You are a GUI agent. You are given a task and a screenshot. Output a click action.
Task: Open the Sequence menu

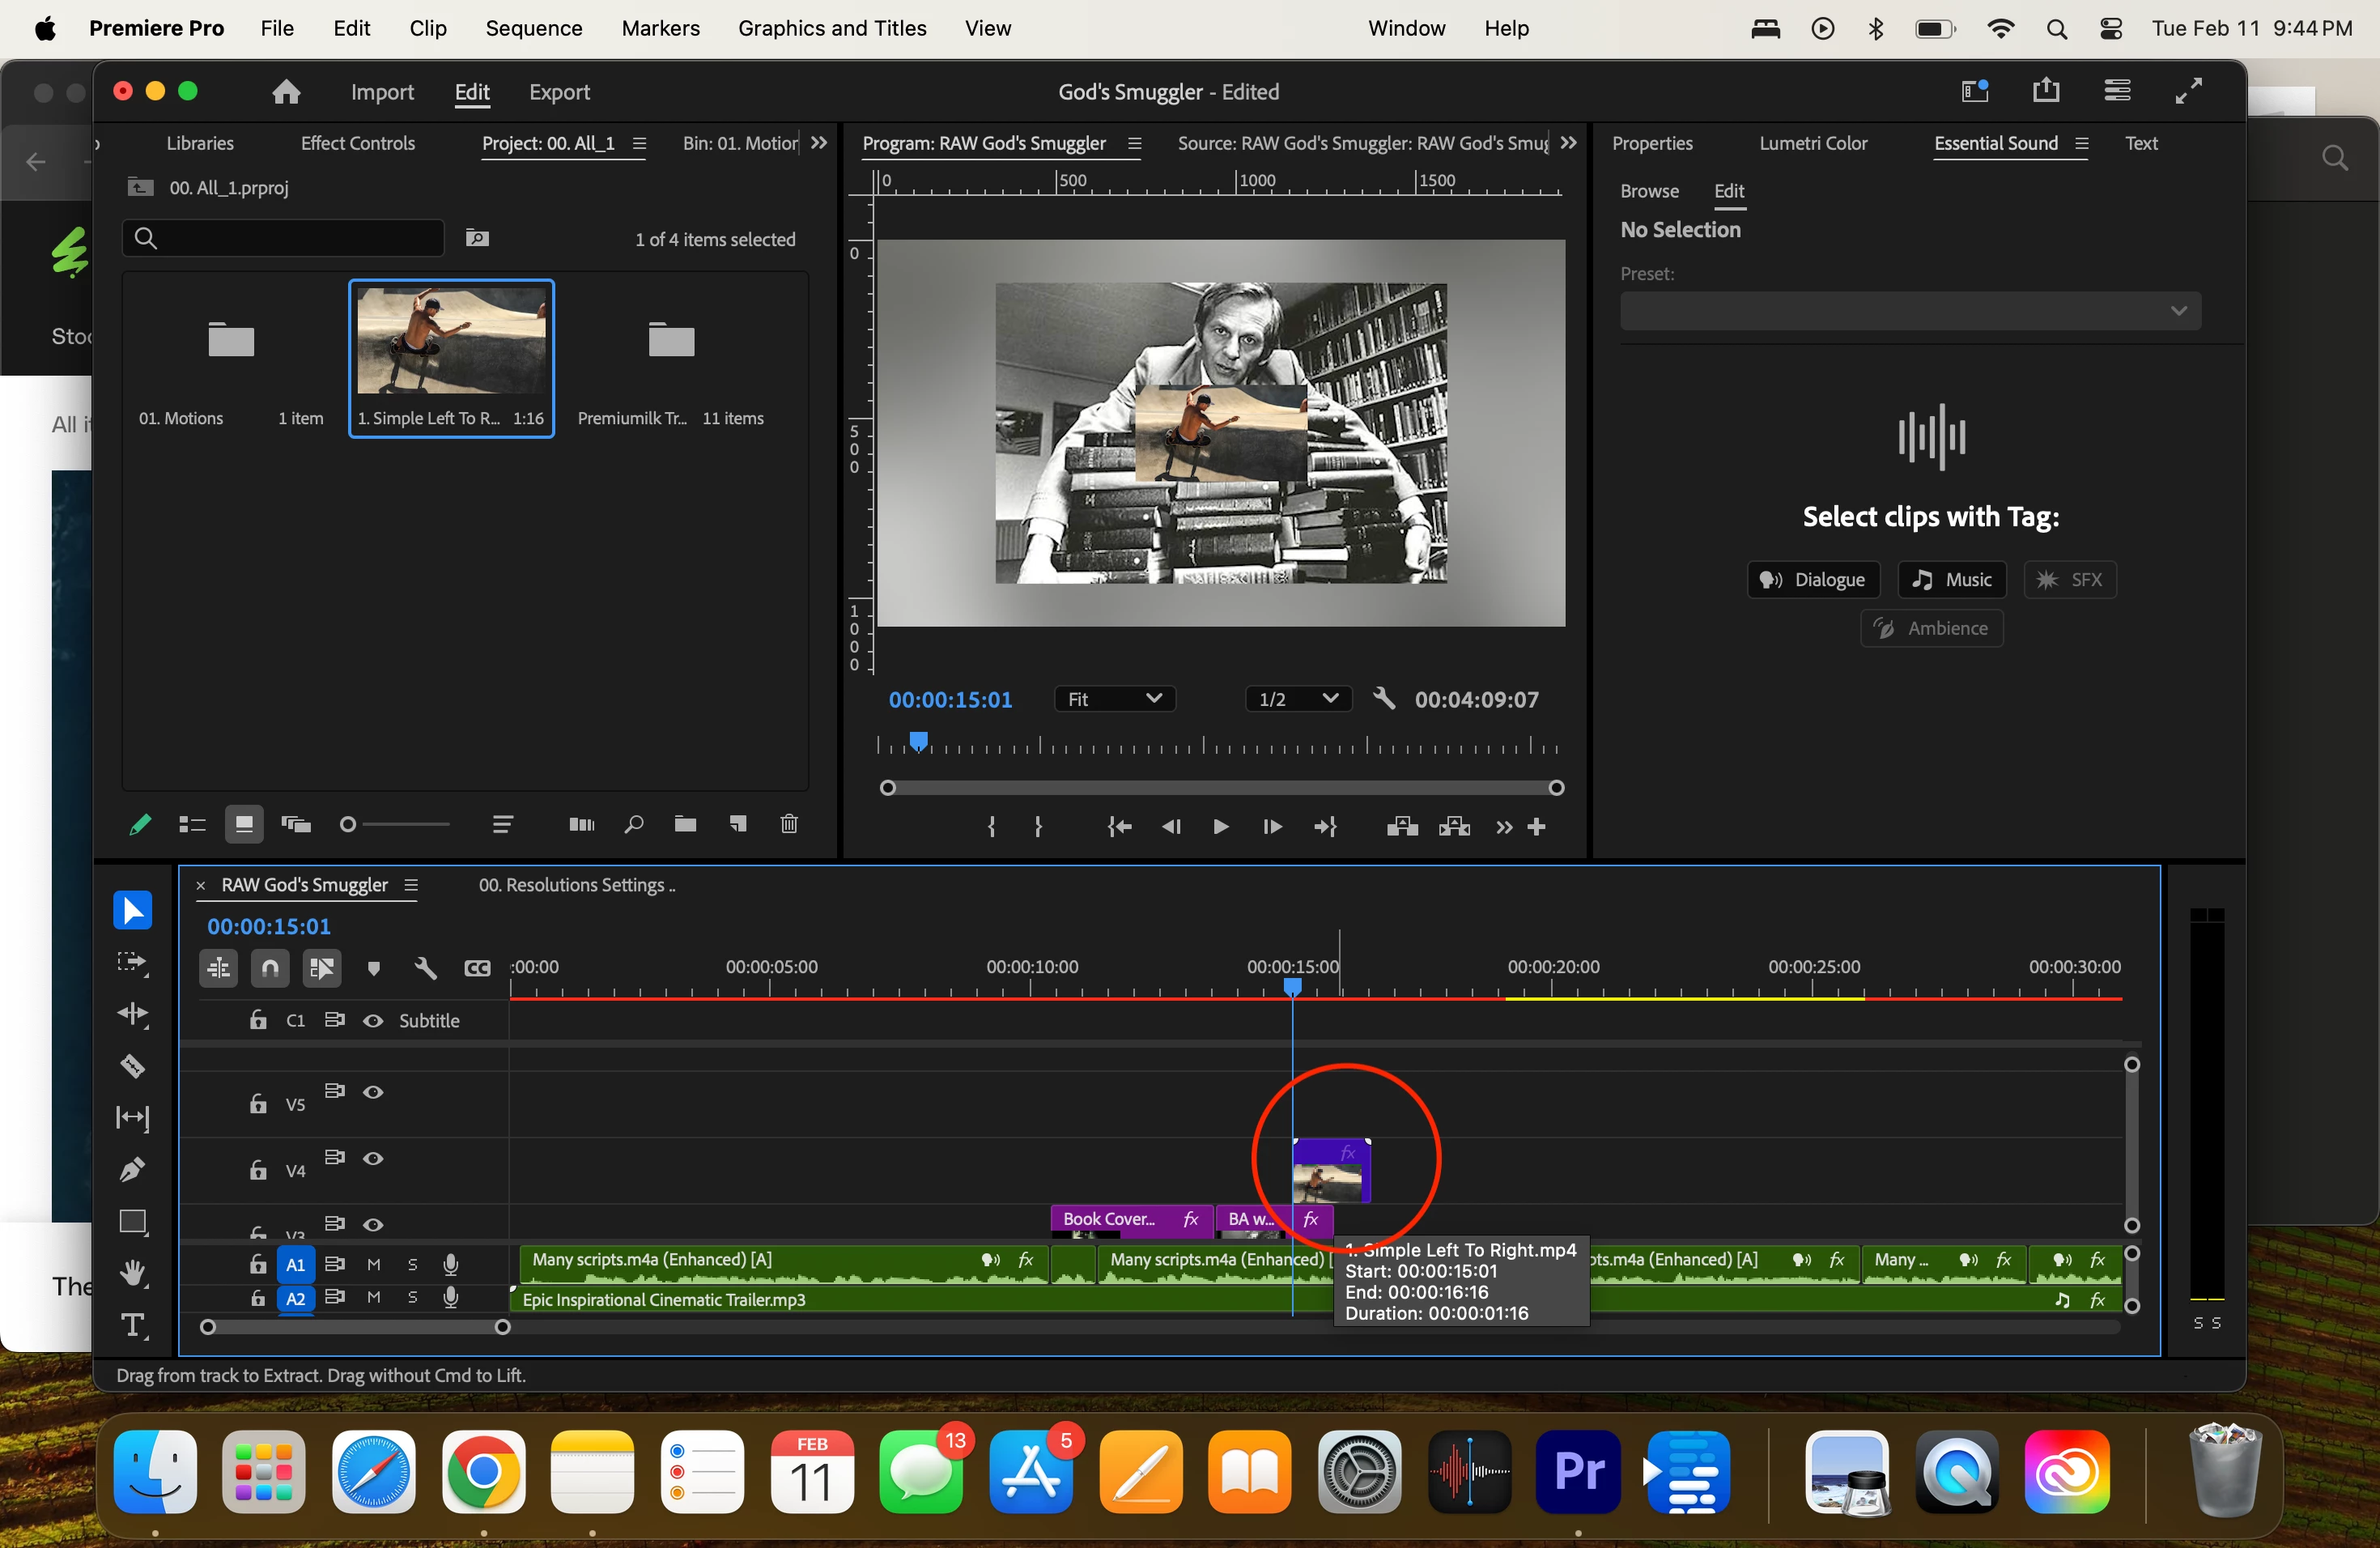pos(533,28)
